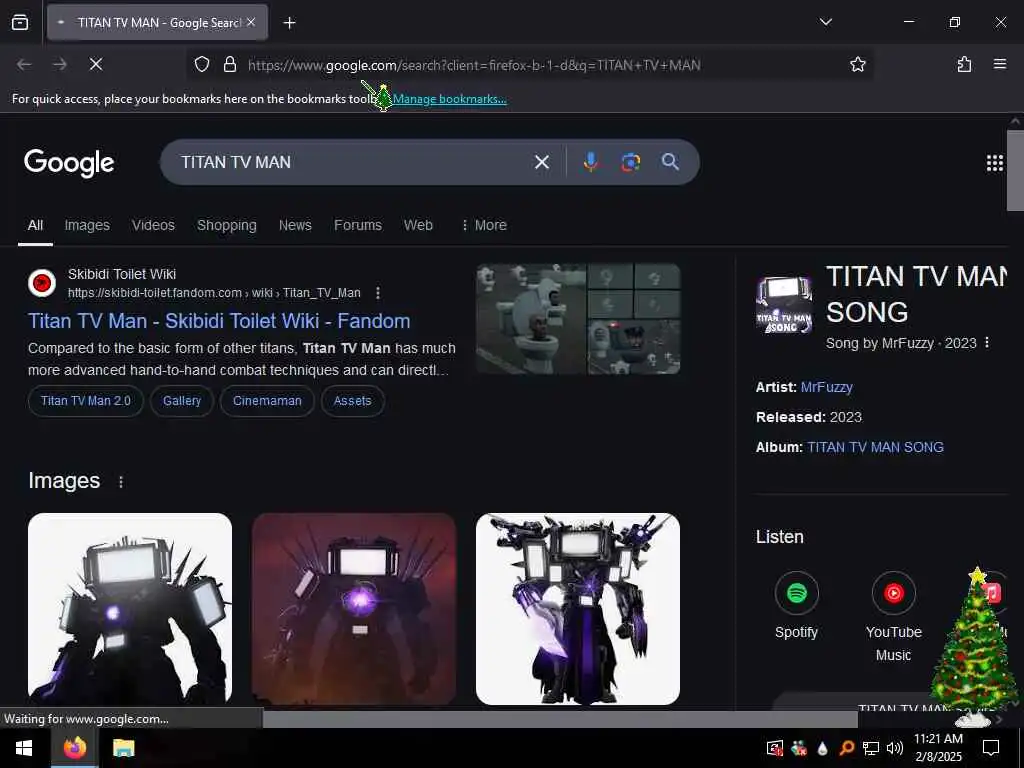Open the TITAN TV MAN SONG album link

point(875,447)
